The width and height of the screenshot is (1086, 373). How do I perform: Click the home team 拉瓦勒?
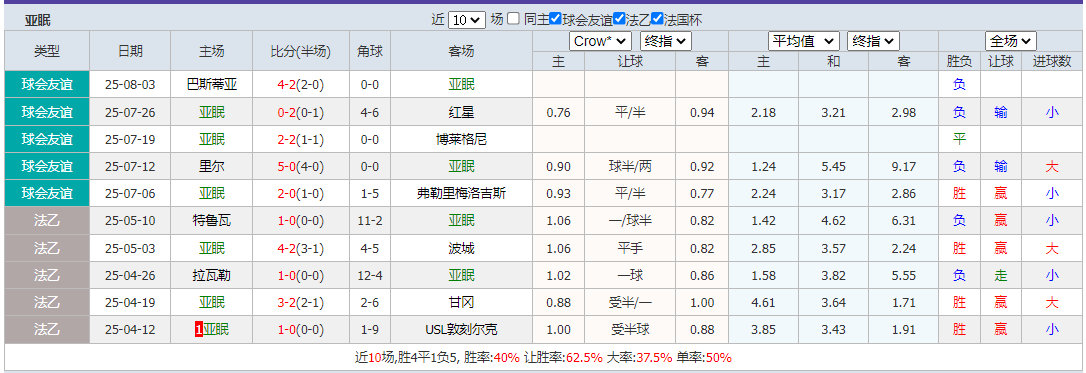212,275
